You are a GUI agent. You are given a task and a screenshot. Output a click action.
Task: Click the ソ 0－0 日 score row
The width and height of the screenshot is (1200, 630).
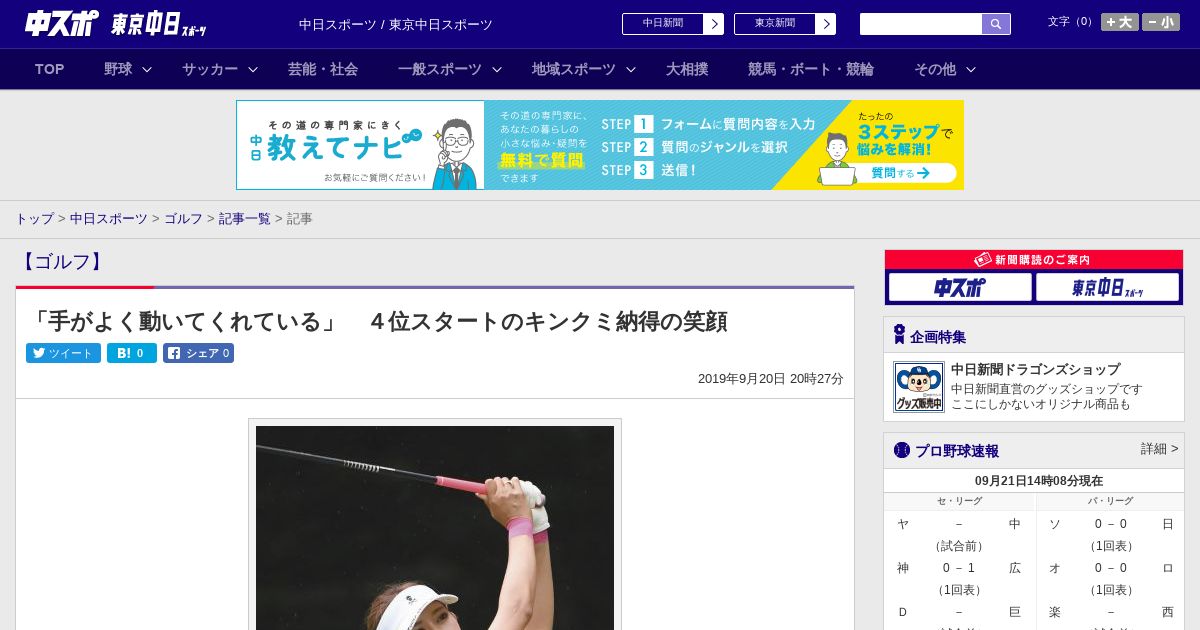tap(1111, 524)
